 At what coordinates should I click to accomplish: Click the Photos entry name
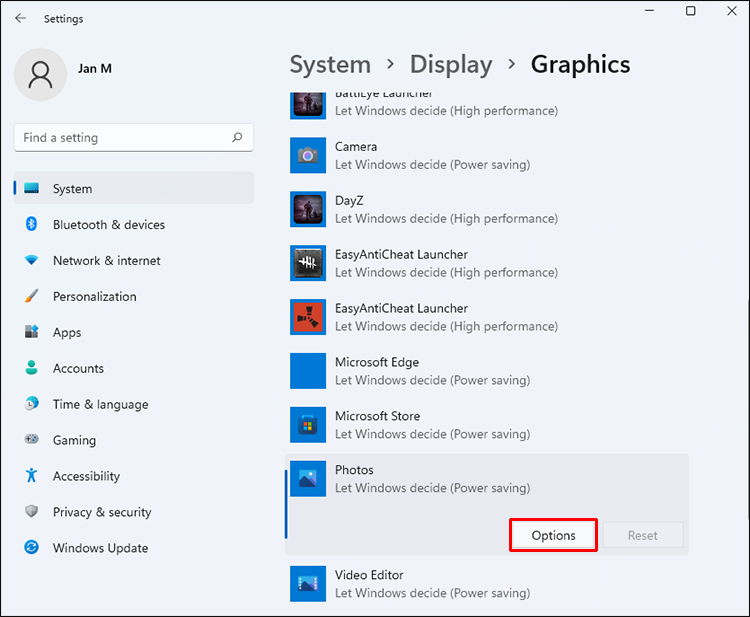pos(354,470)
